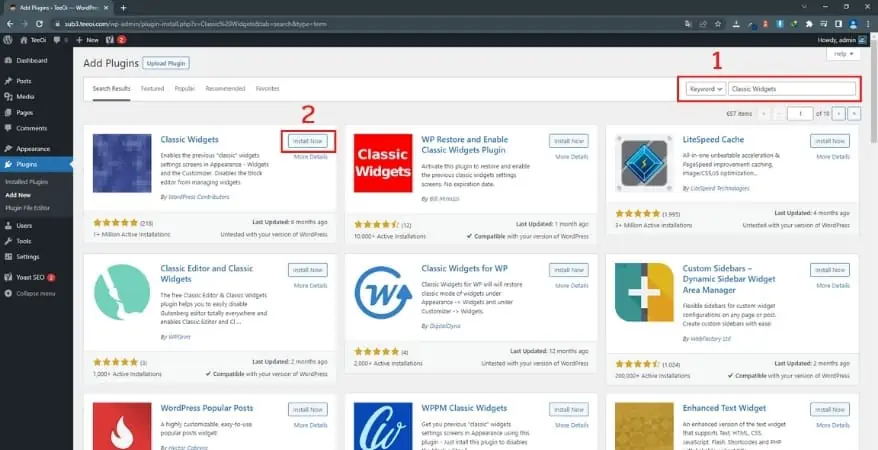Click the Upload Plugin button
The height and width of the screenshot is (450, 878).
pyautogui.click(x=166, y=63)
